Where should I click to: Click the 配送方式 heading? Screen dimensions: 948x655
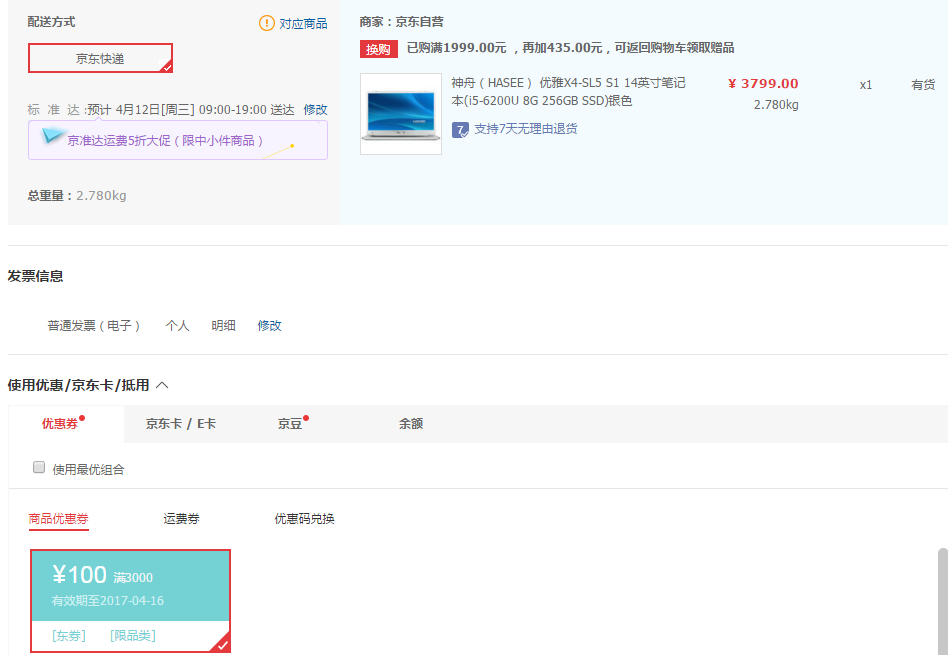tap(51, 22)
